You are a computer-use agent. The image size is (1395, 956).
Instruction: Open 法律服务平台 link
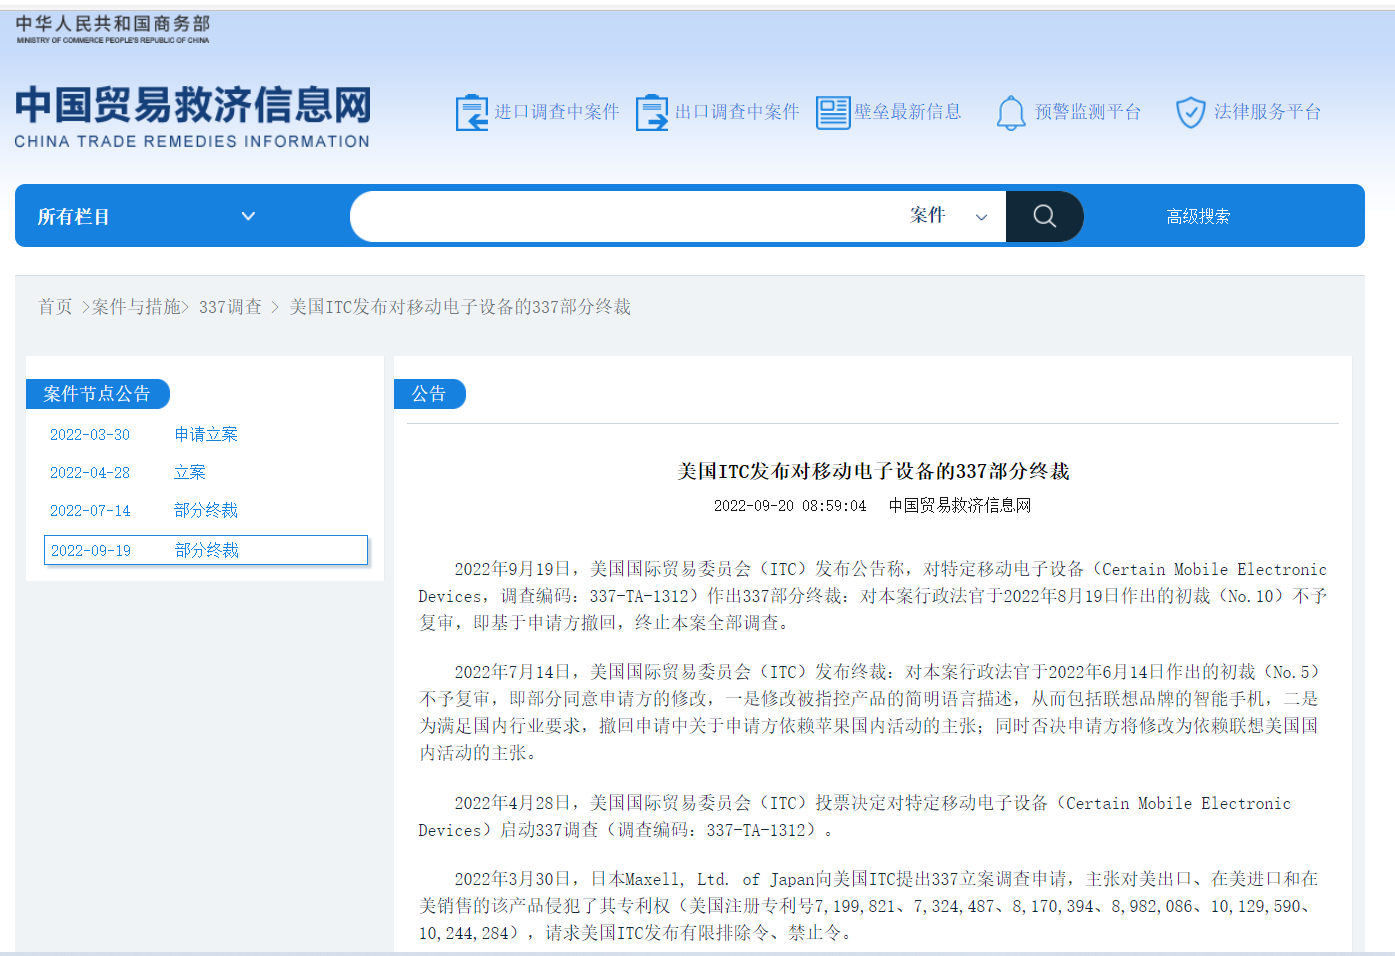coord(1268,112)
